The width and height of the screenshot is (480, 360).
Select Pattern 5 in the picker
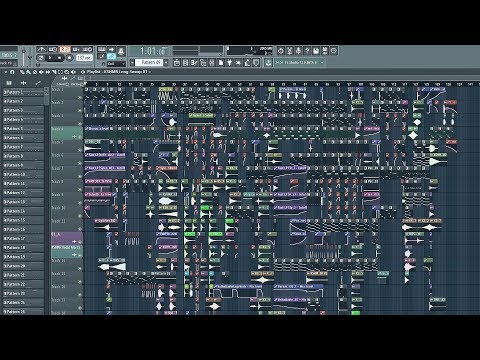[23, 129]
